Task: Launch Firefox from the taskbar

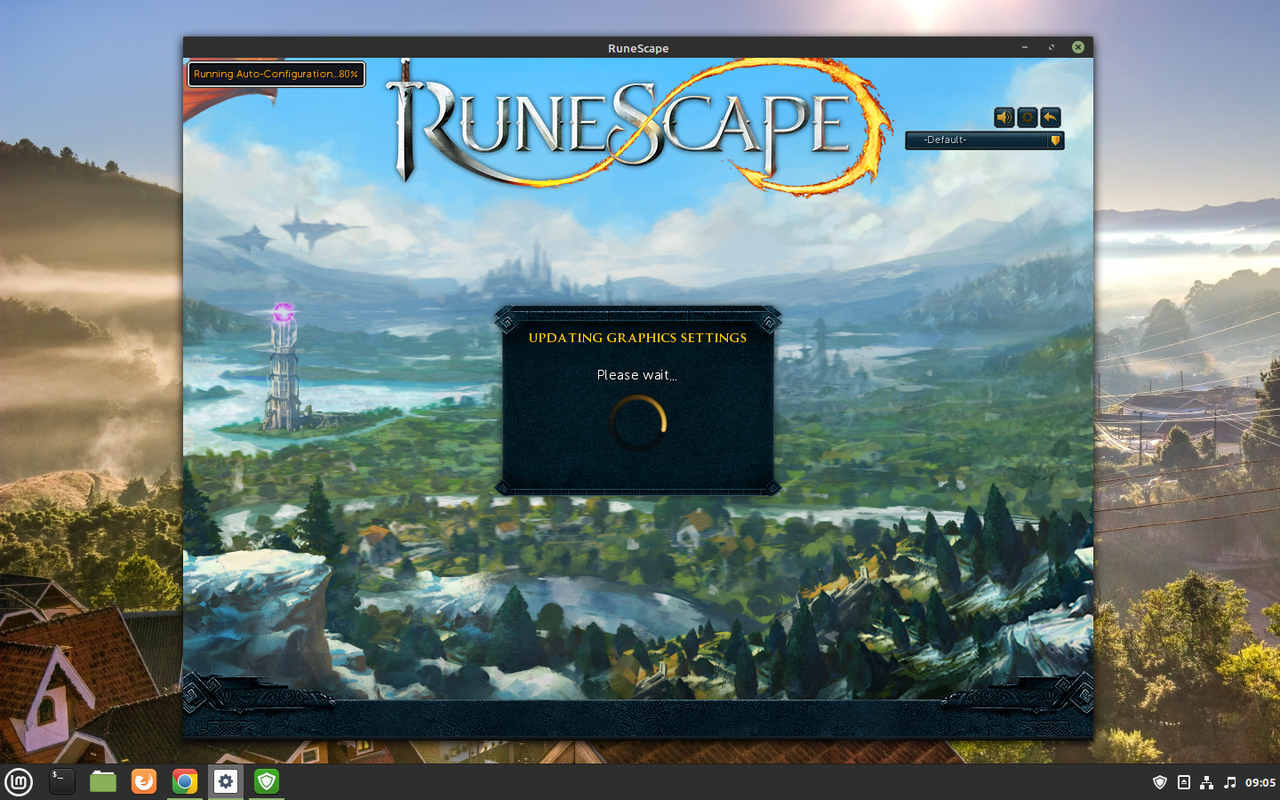Action: (144, 781)
